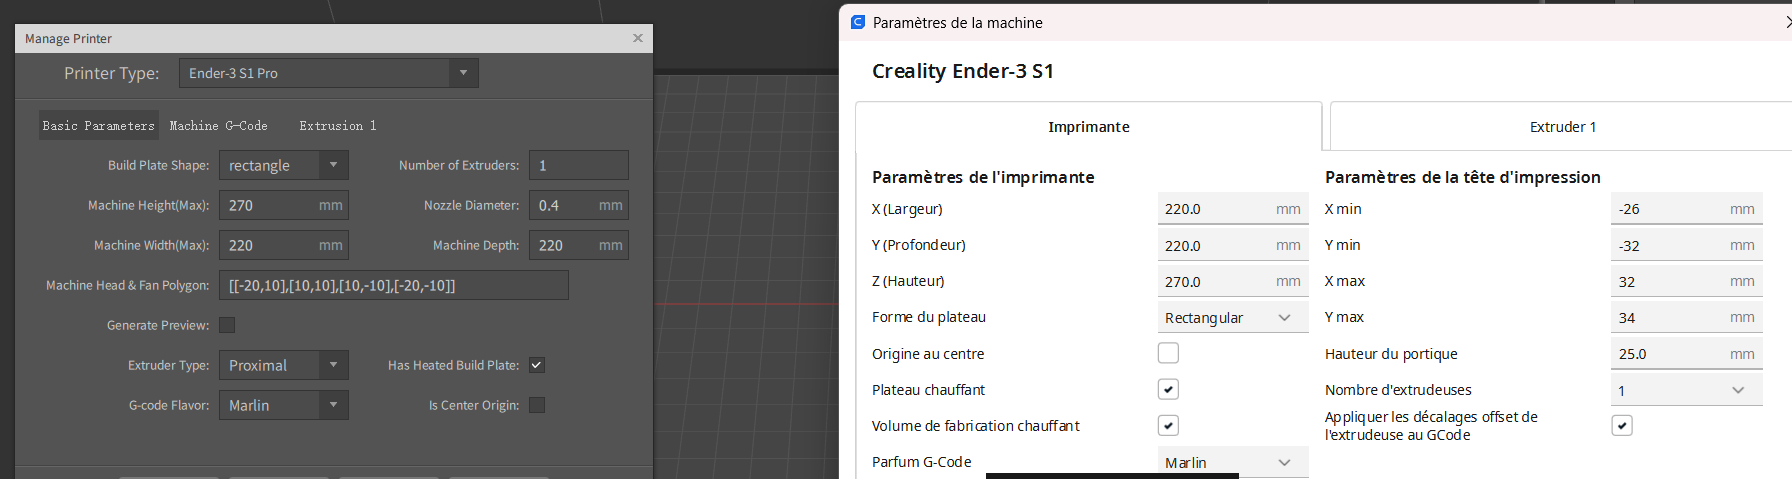Screen dimensions: 1792x479
Task: Edit the Hauteur du portique value
Action: coord(1687,353)
